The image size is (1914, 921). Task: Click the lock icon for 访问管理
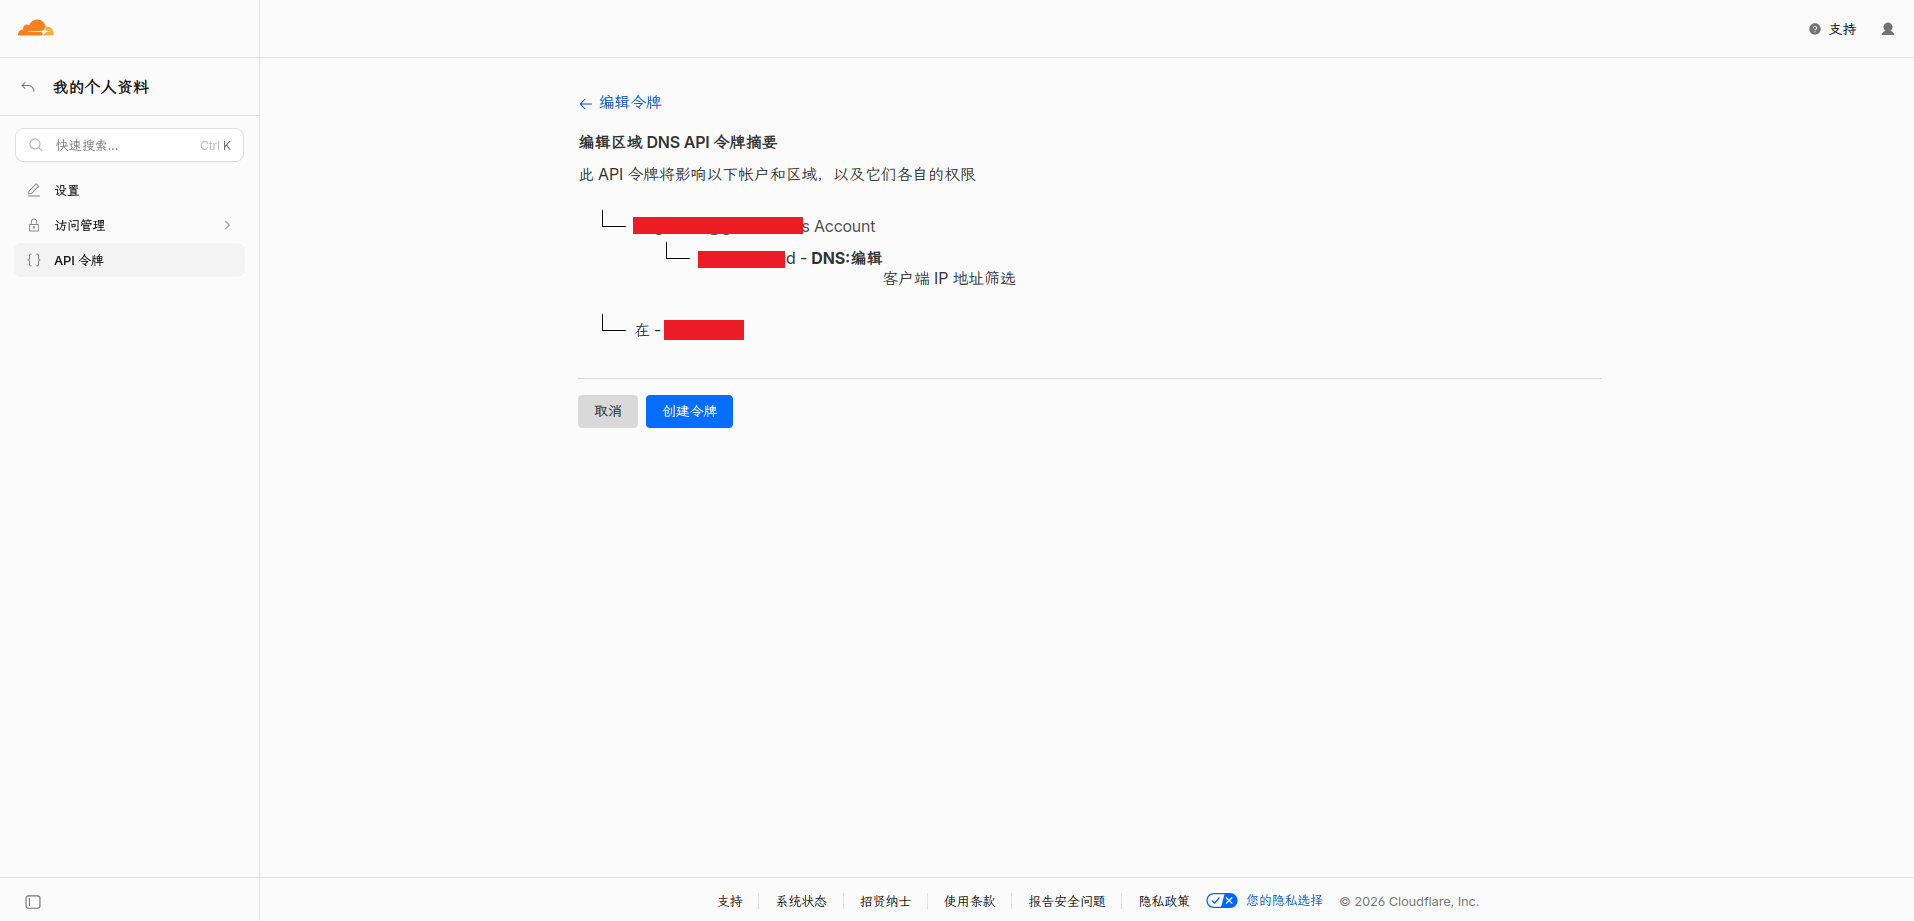pyautogui.click(x=34, y=225)
